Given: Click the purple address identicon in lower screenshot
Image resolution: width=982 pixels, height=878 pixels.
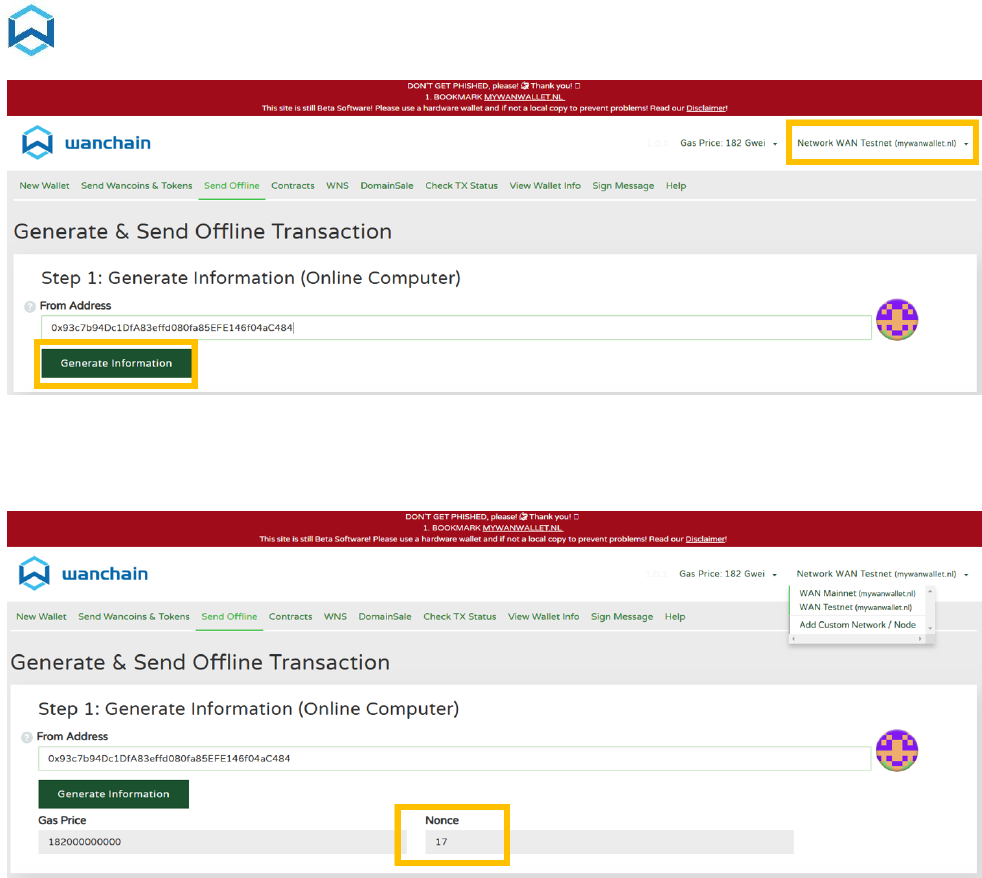Looking at the screenshot, I should click(897, 750).
